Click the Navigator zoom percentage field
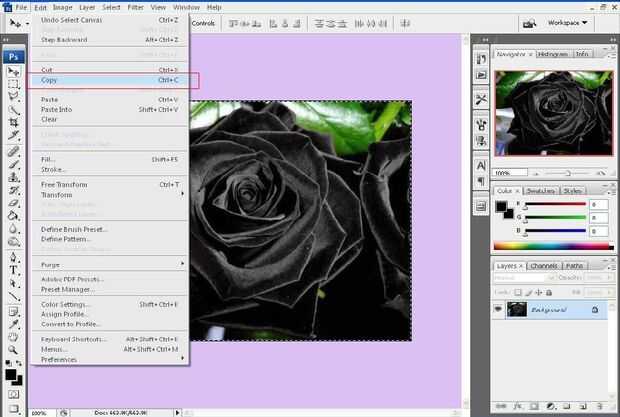This screenshot has width=620, height=417. (x=510, y=173)
